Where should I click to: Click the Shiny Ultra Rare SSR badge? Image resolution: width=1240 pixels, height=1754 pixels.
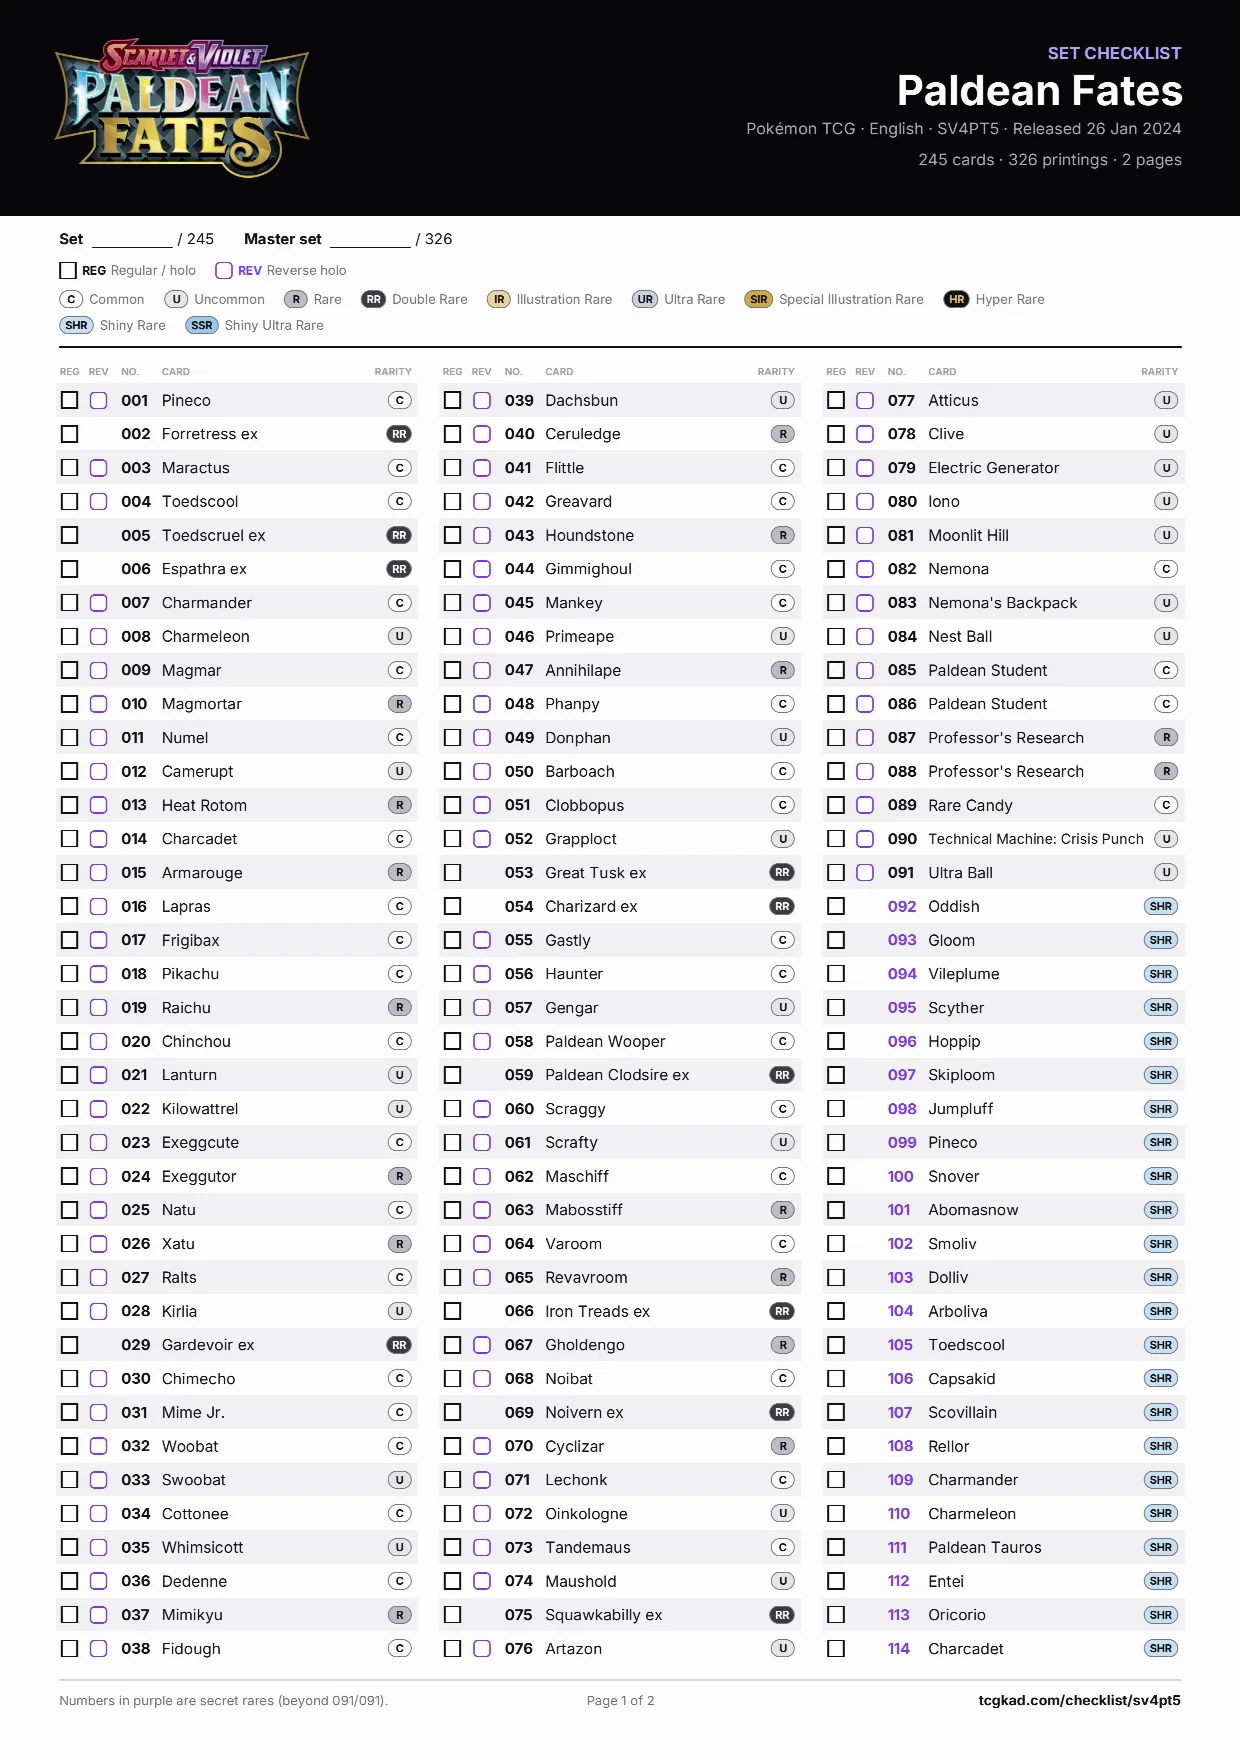click(202, 325)
